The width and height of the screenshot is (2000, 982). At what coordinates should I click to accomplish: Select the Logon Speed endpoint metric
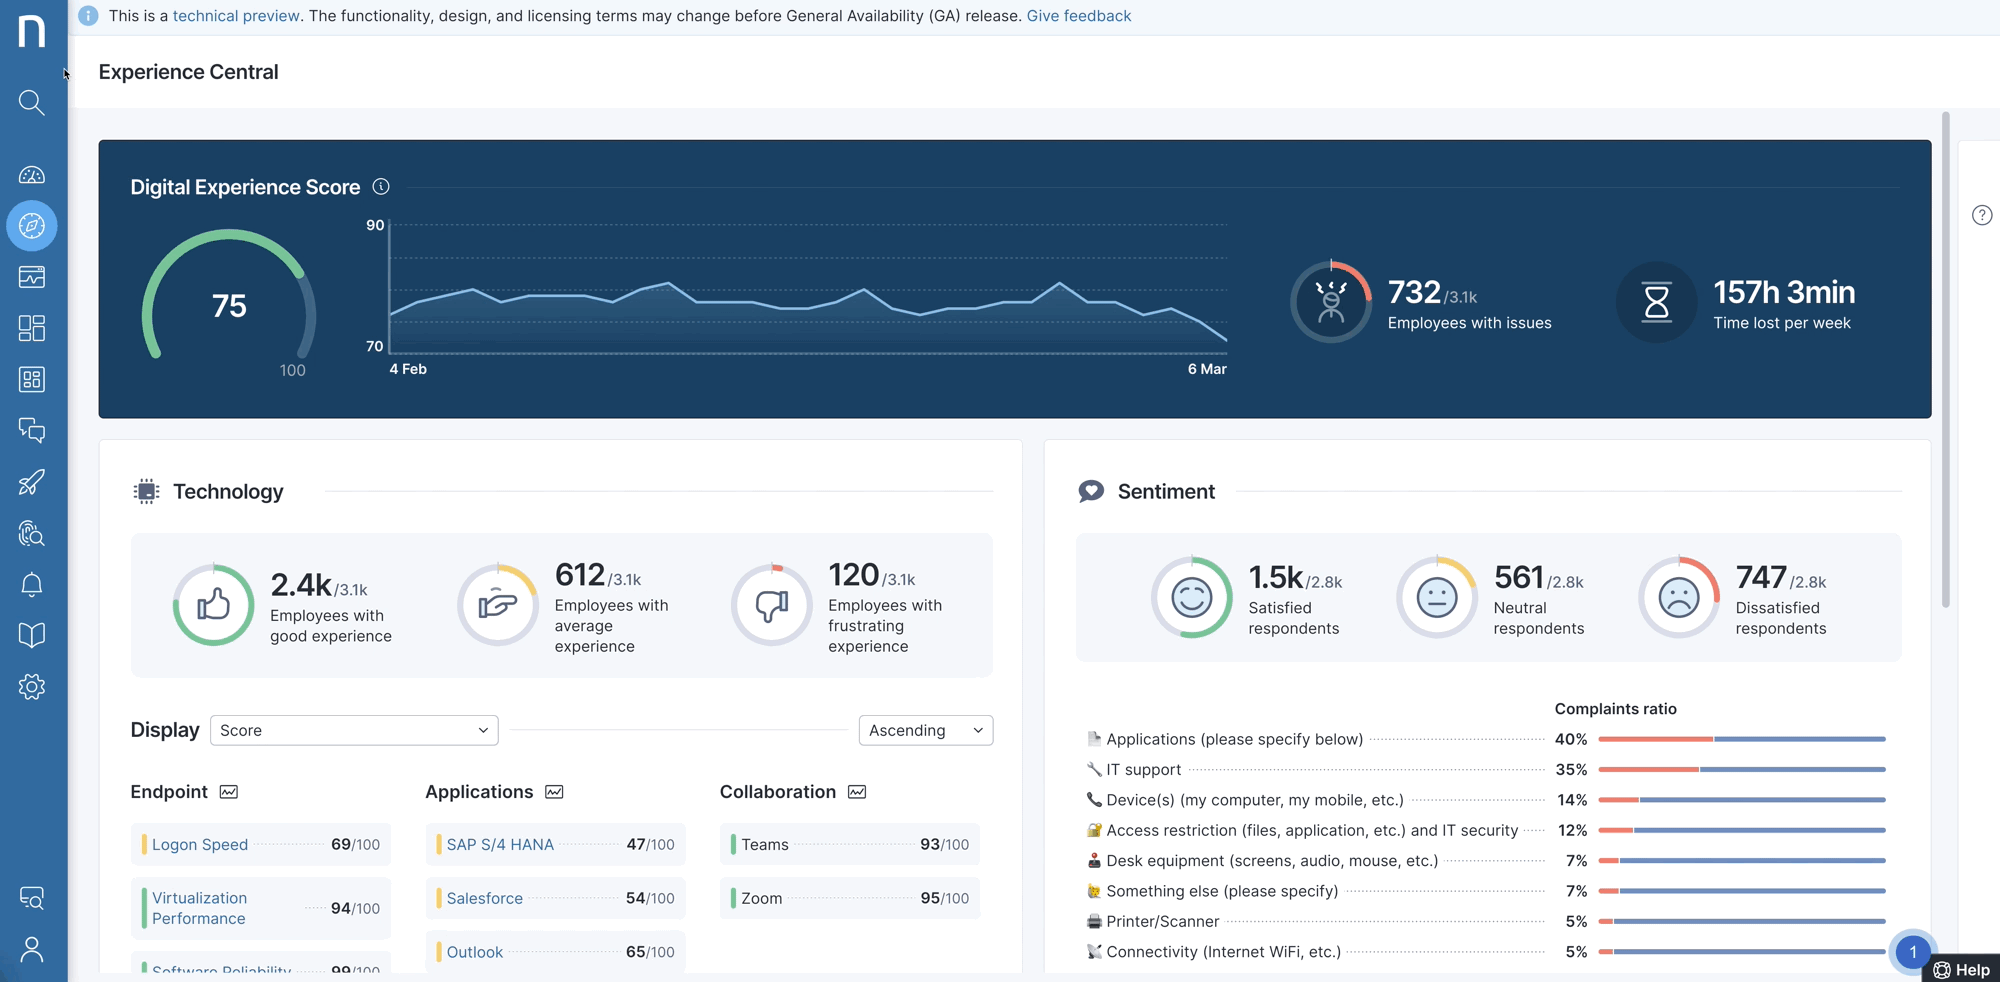[200, 844]
